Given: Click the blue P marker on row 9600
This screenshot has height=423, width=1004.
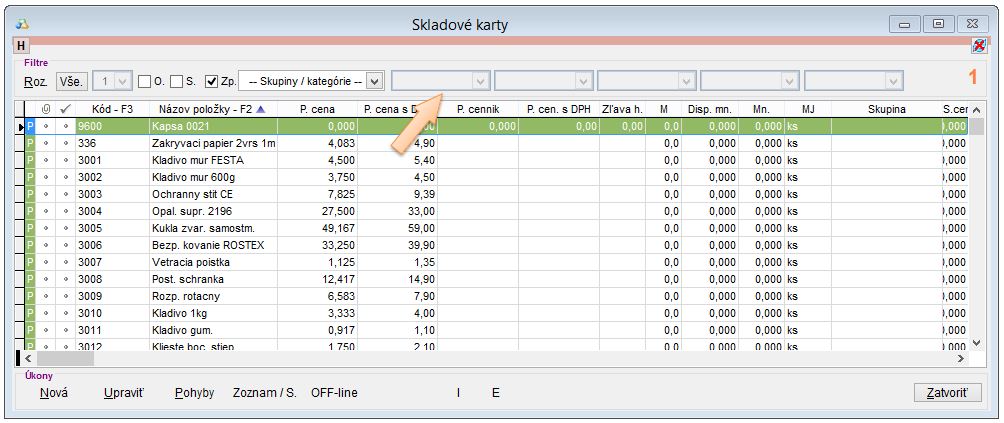Looking at the screenshot, I should (30, 127).
